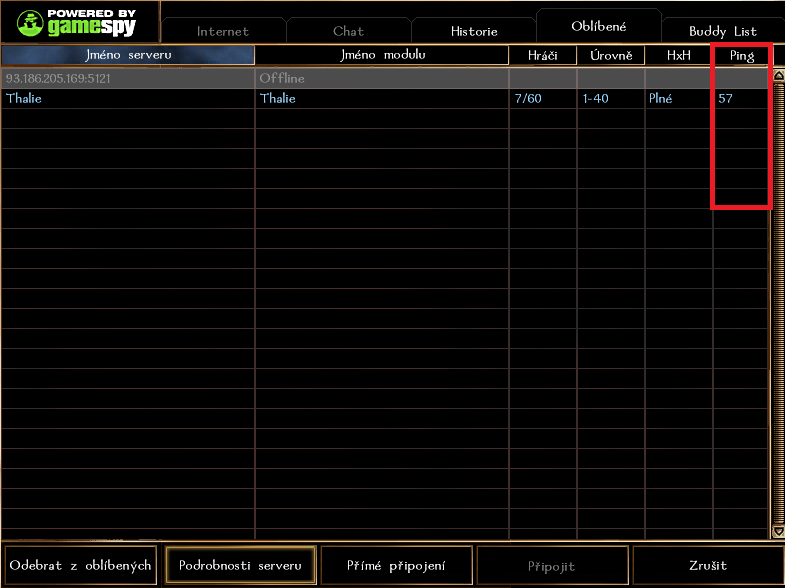Open Podrobnosti serveru
785x588 pixels.
(x=240, y=566)
